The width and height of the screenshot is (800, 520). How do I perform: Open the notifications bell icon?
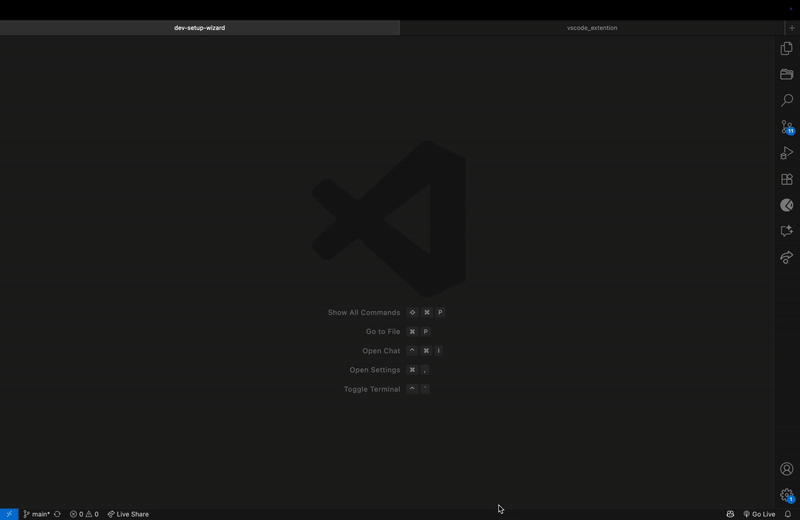click(788, 514)
